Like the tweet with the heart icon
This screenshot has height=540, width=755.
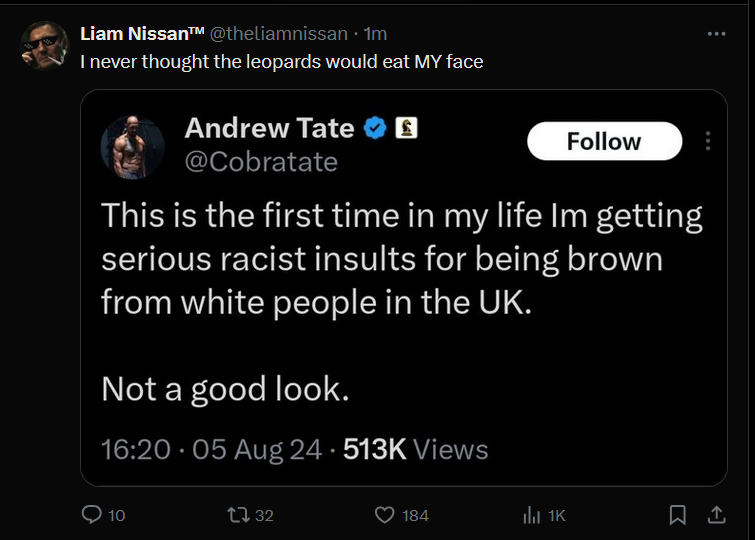coord(385,515)
